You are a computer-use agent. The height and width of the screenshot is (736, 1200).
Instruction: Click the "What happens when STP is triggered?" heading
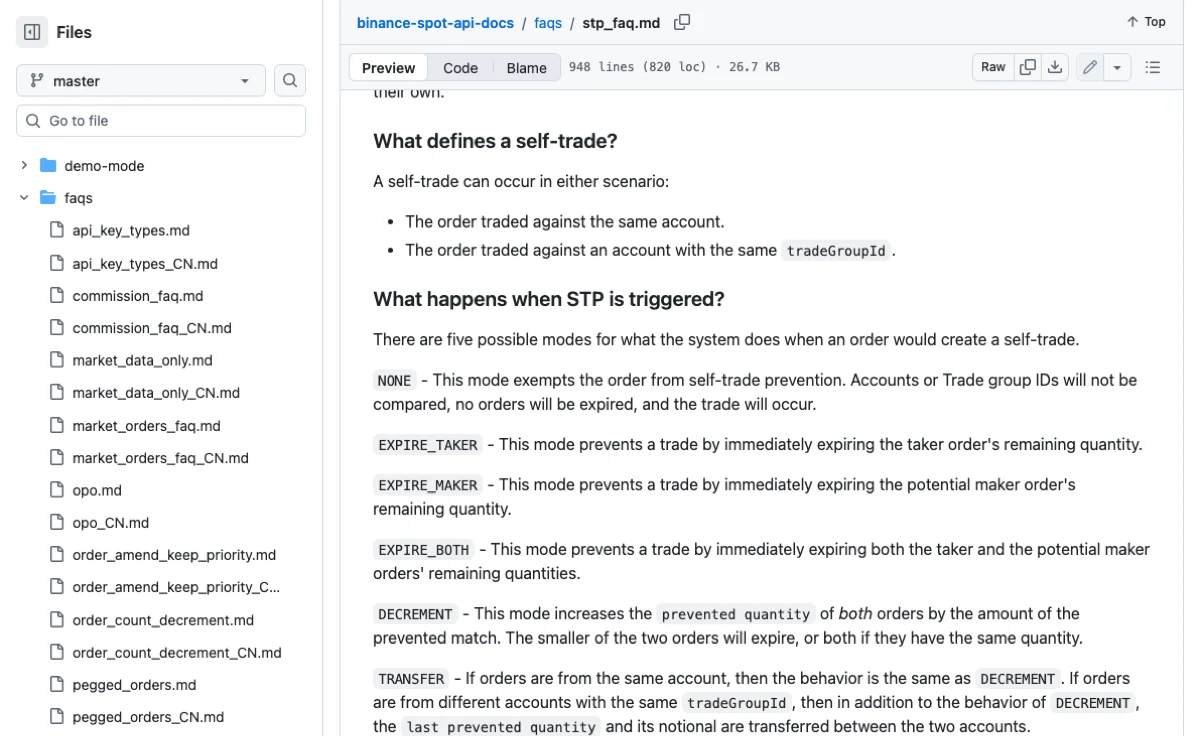pyautogui.click(x=549, y=299)
